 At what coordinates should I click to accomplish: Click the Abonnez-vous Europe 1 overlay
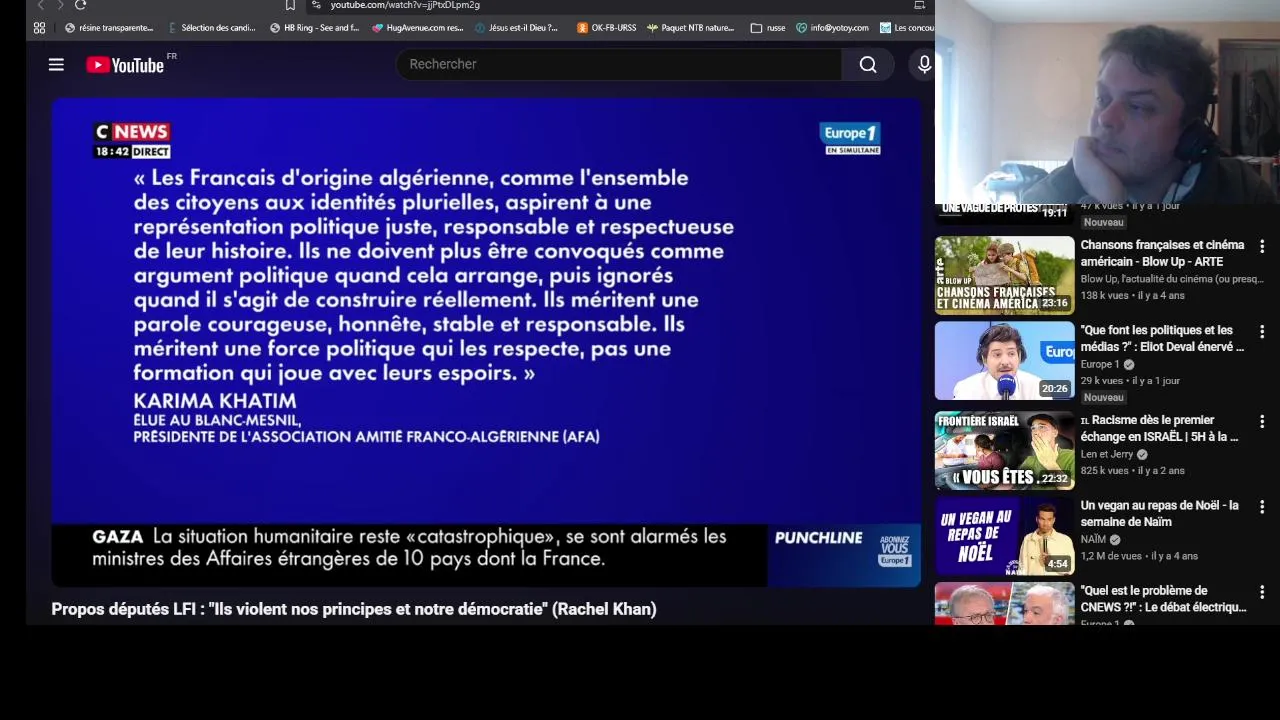tap(895, 551)
